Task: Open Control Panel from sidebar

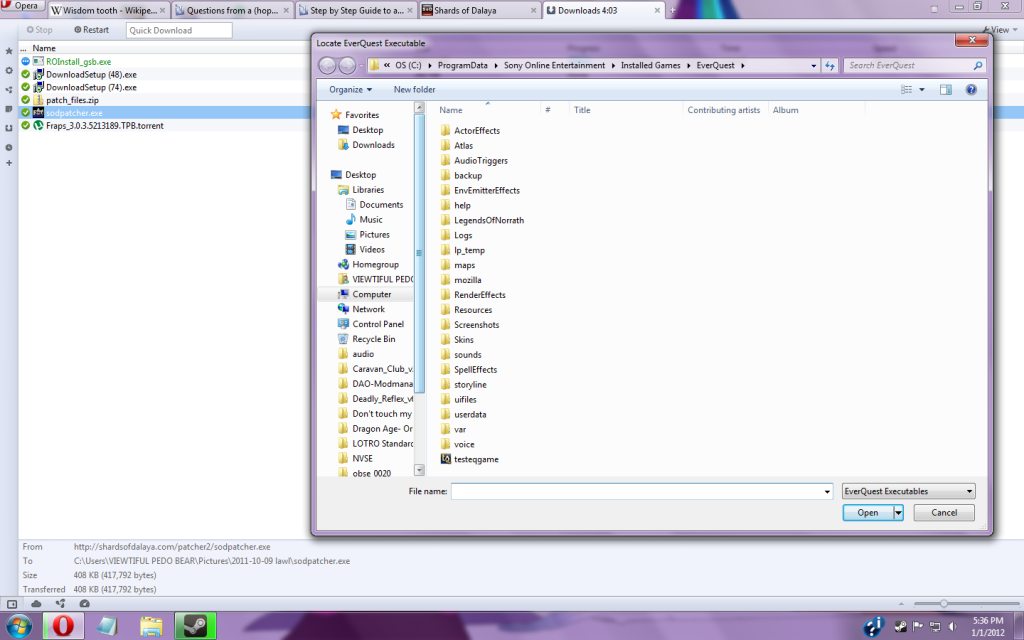Action: pos(378,324)
